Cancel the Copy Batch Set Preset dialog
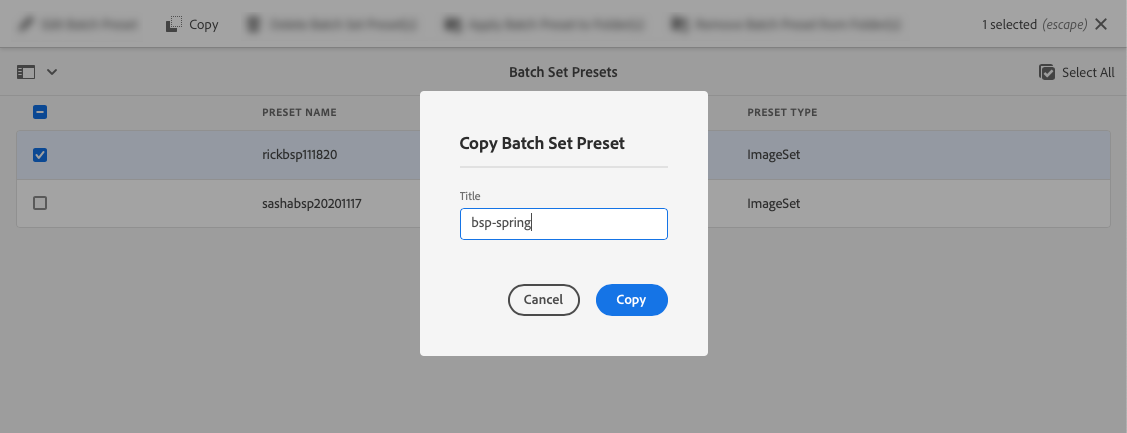This screenshot has height=433, width=1127. coord(544,300)
